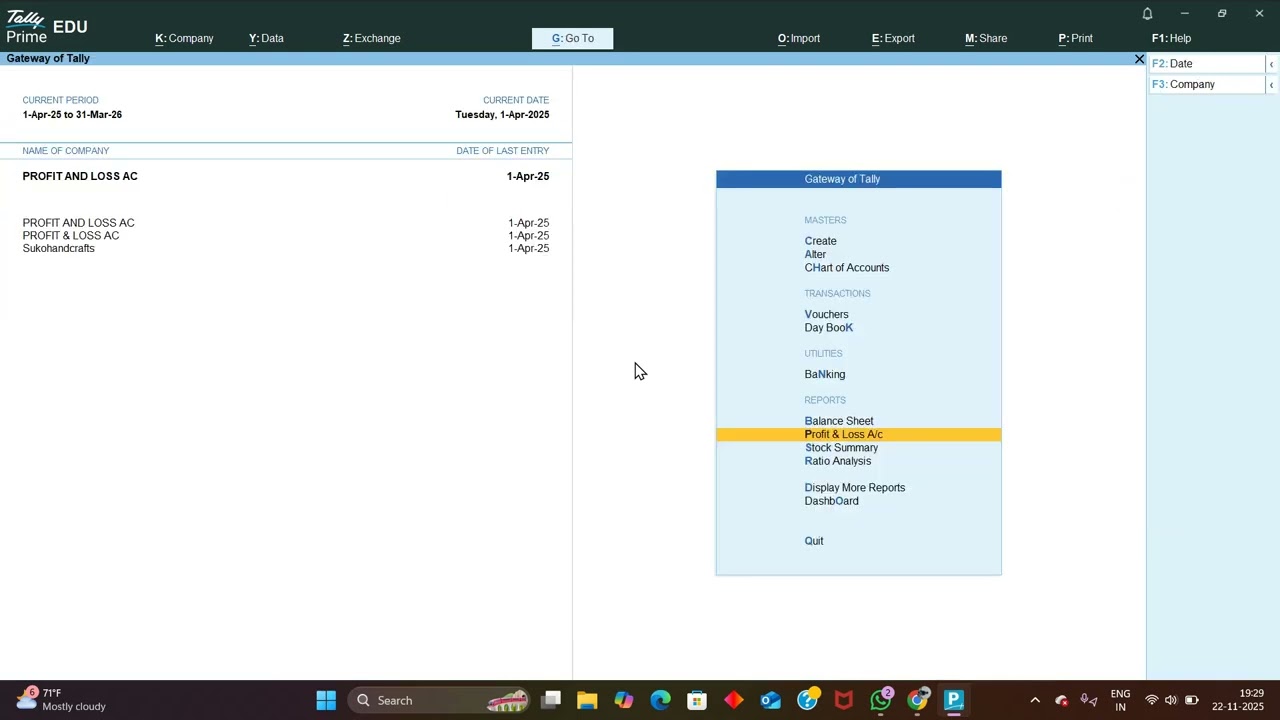Open Vouchers under Transactions
Viewport: 1280px width, 720px height.
pos(826,314)
